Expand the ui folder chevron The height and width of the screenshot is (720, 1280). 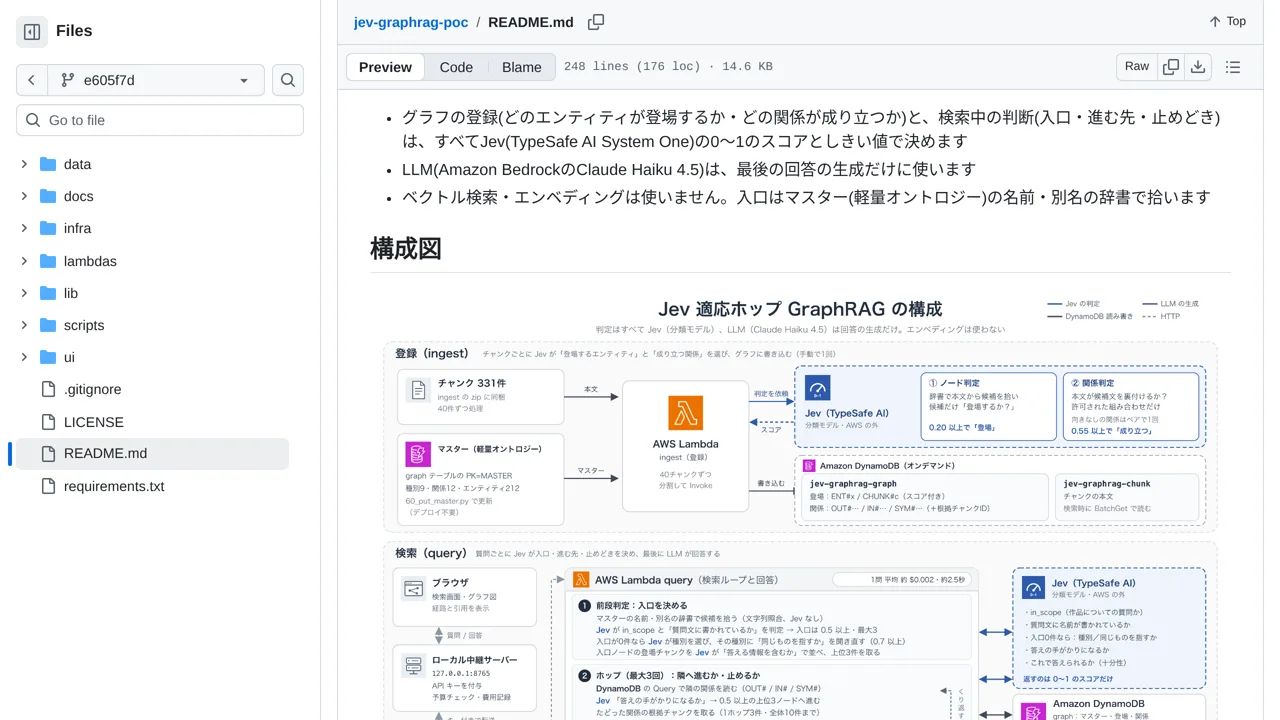tap(24, 357)
